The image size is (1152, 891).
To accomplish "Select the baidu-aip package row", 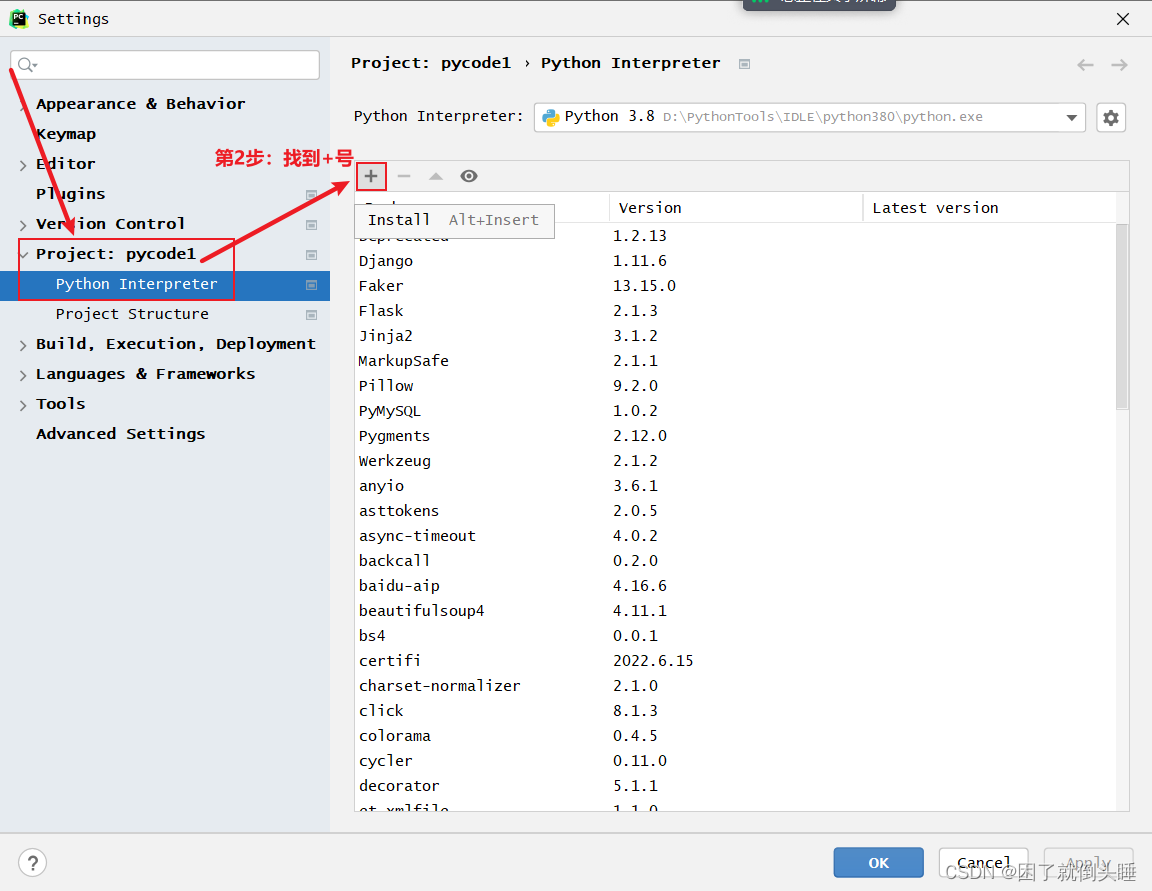I will click(735, 585).
